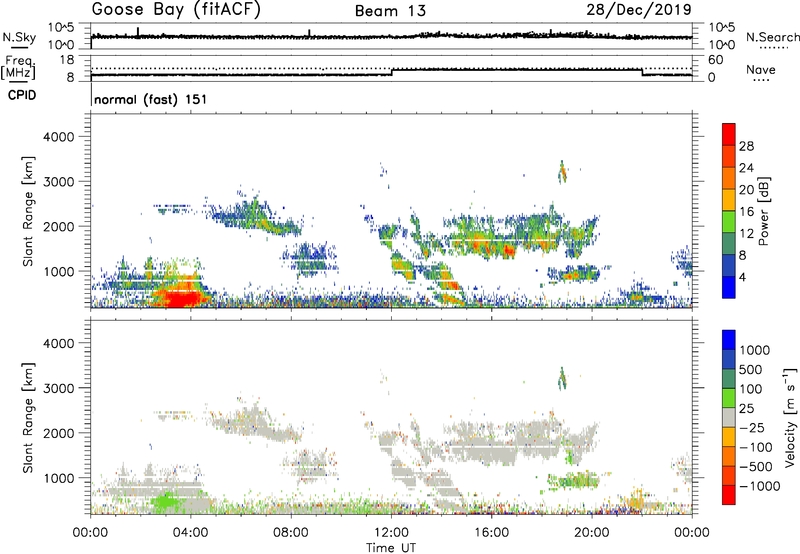Click the '10^5' label on the left noise axis
Viewport: 800px width, 554px height.
point(61,27)
